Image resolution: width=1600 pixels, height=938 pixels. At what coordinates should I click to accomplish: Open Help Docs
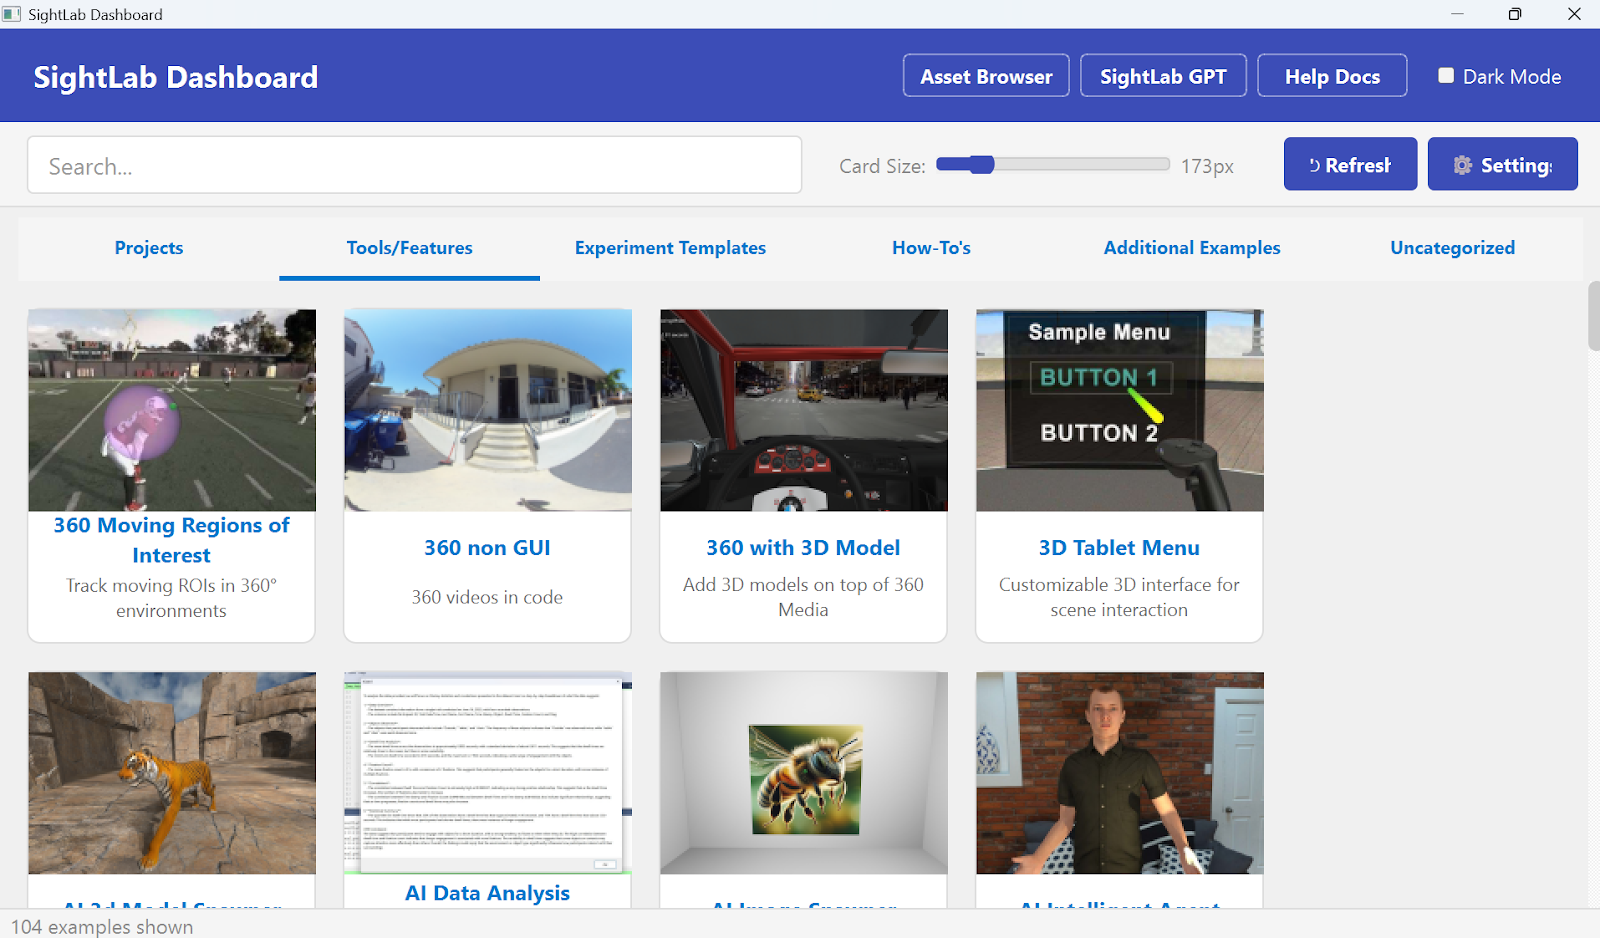tap(1332, 76)
